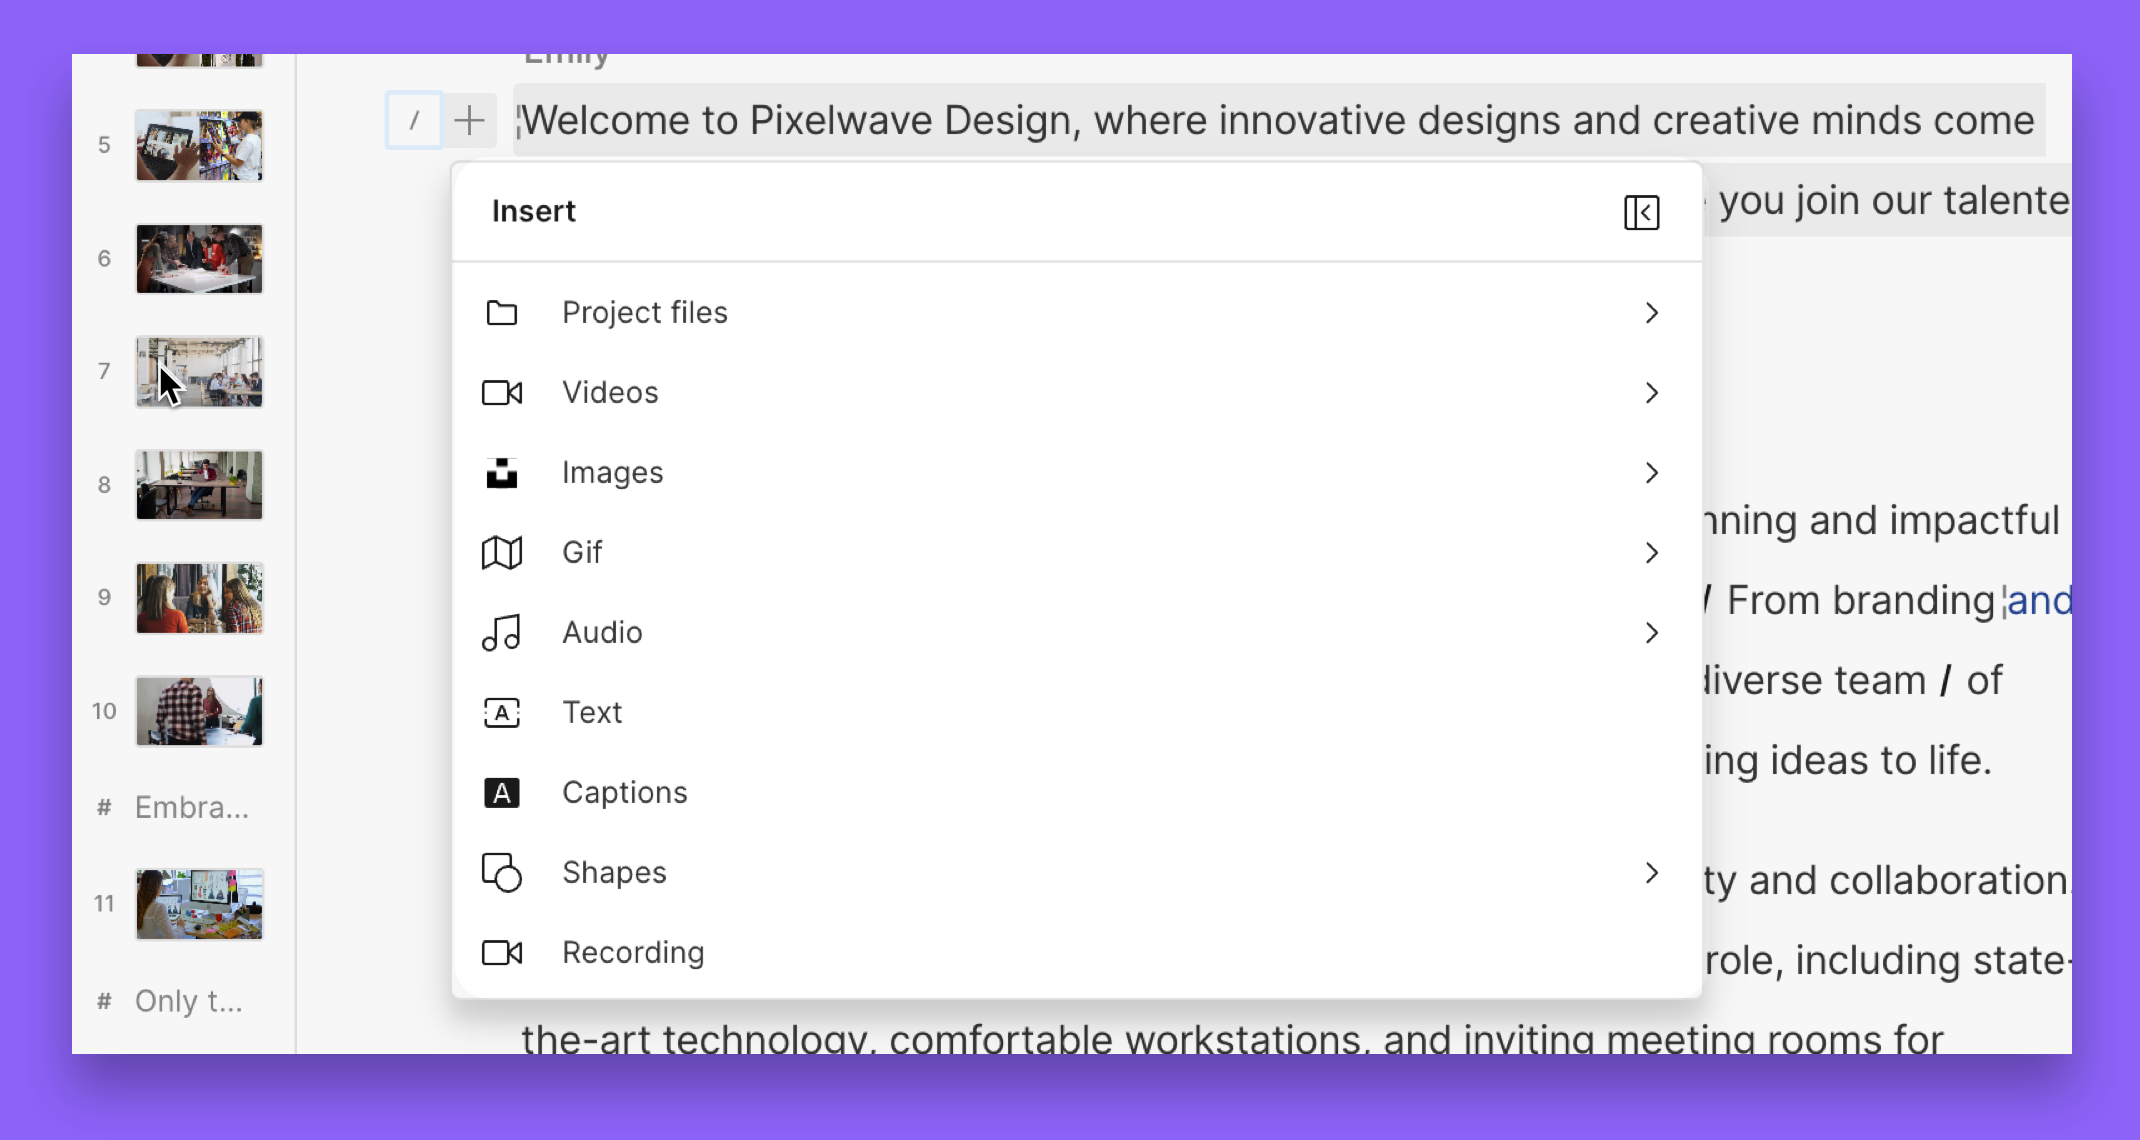Click the highlighted word 'and' after branding
The image size is (2140, 1140).
2039,601
